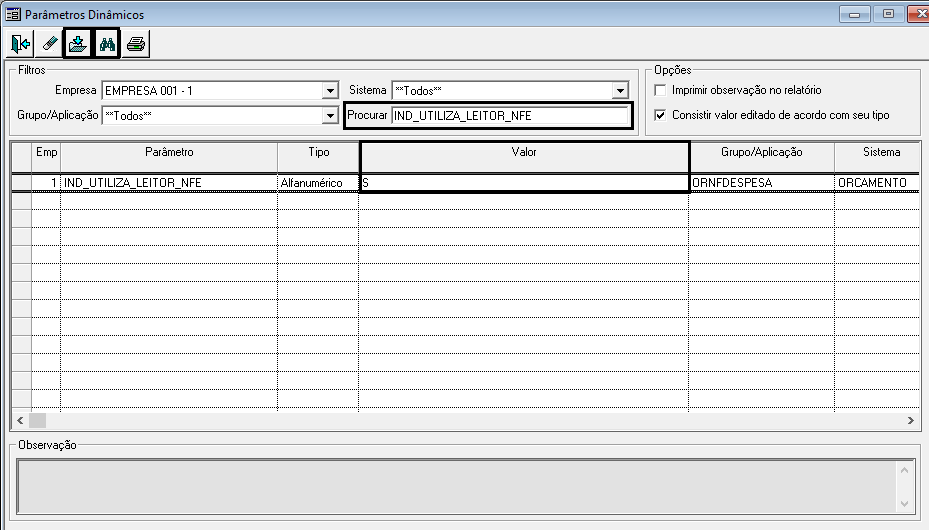
Task: Click the Observação scroll down arrow
Action: pyautogui.click(x=904, y=503)
